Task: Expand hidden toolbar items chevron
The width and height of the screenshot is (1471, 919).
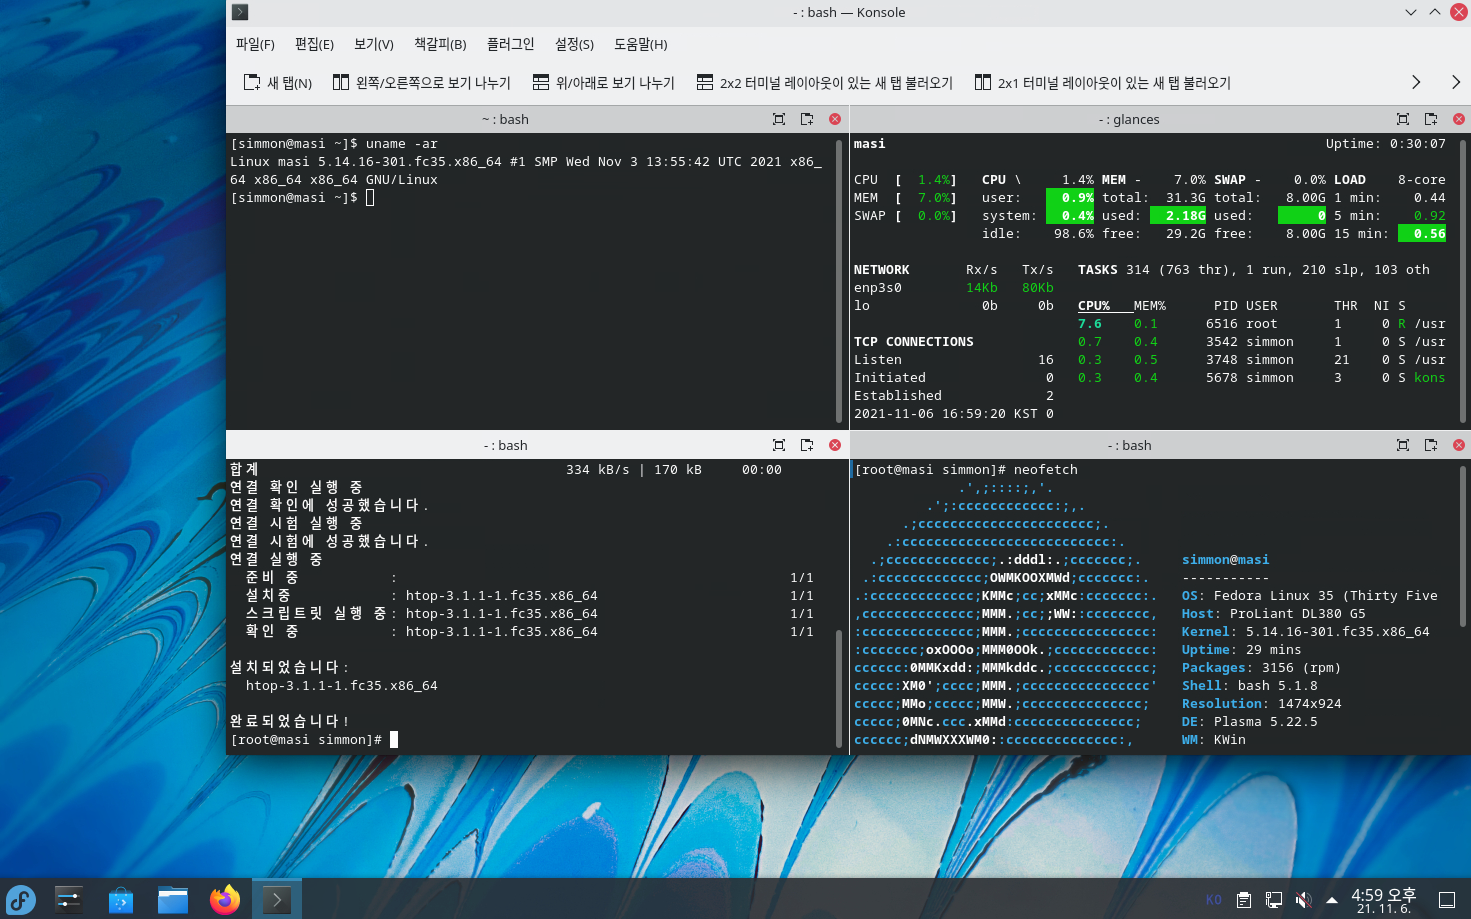Action: [x=1416, y=82]
